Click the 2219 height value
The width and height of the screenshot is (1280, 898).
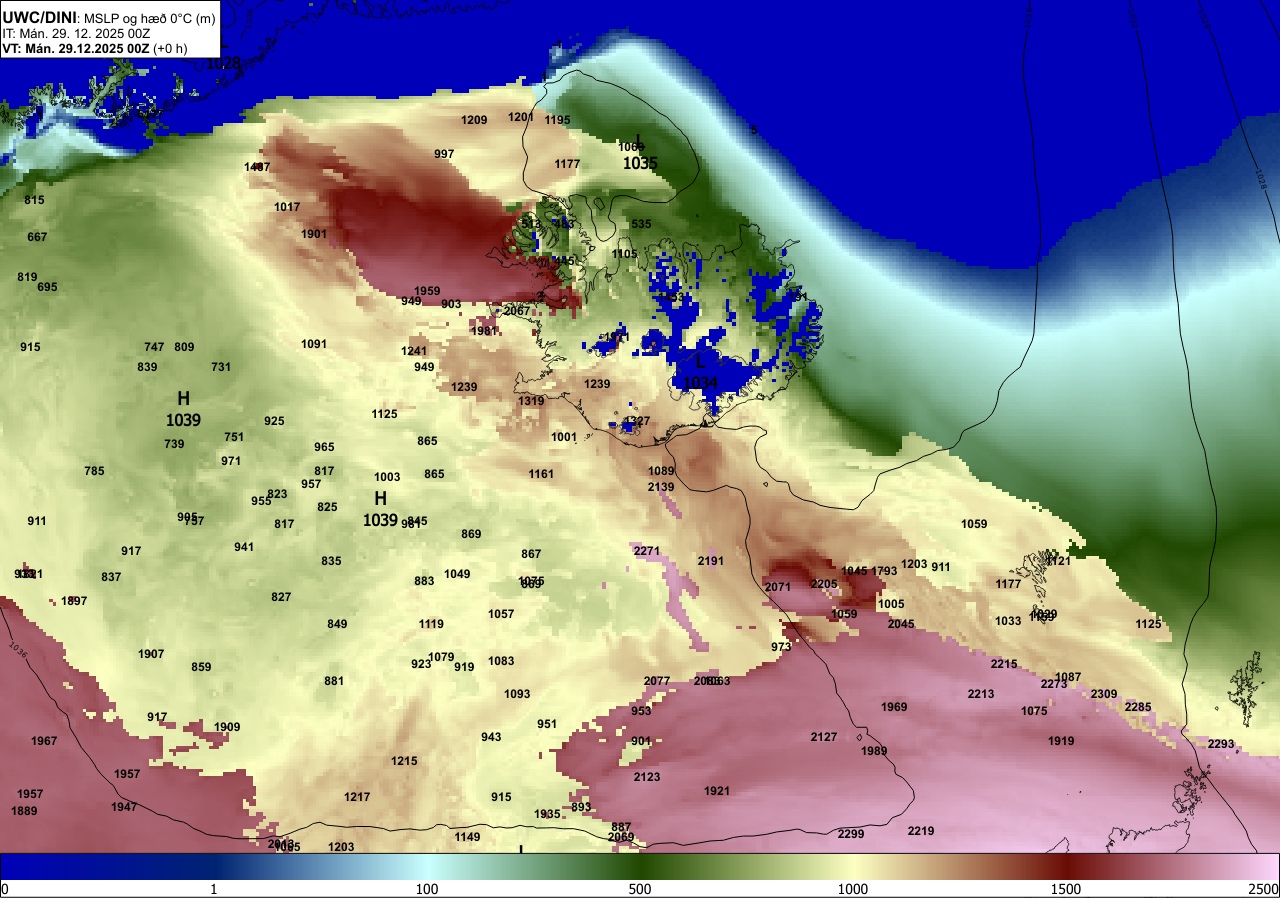click(x=921, y=831)
